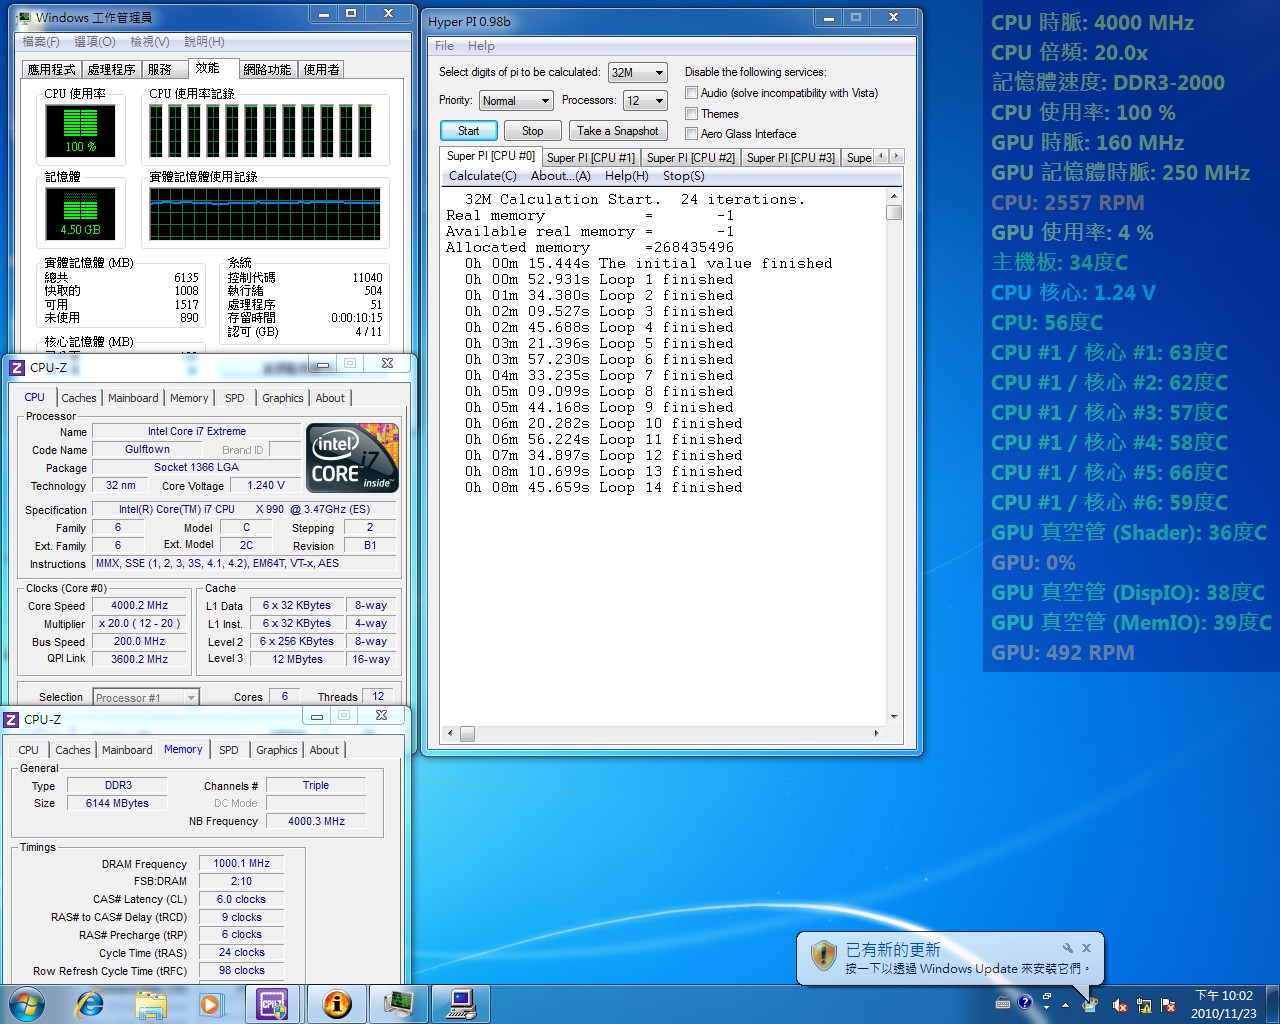Launch Internet Explorer from the taskbar
This screenshot has width=1280, height=1024.
point(90,1003)
